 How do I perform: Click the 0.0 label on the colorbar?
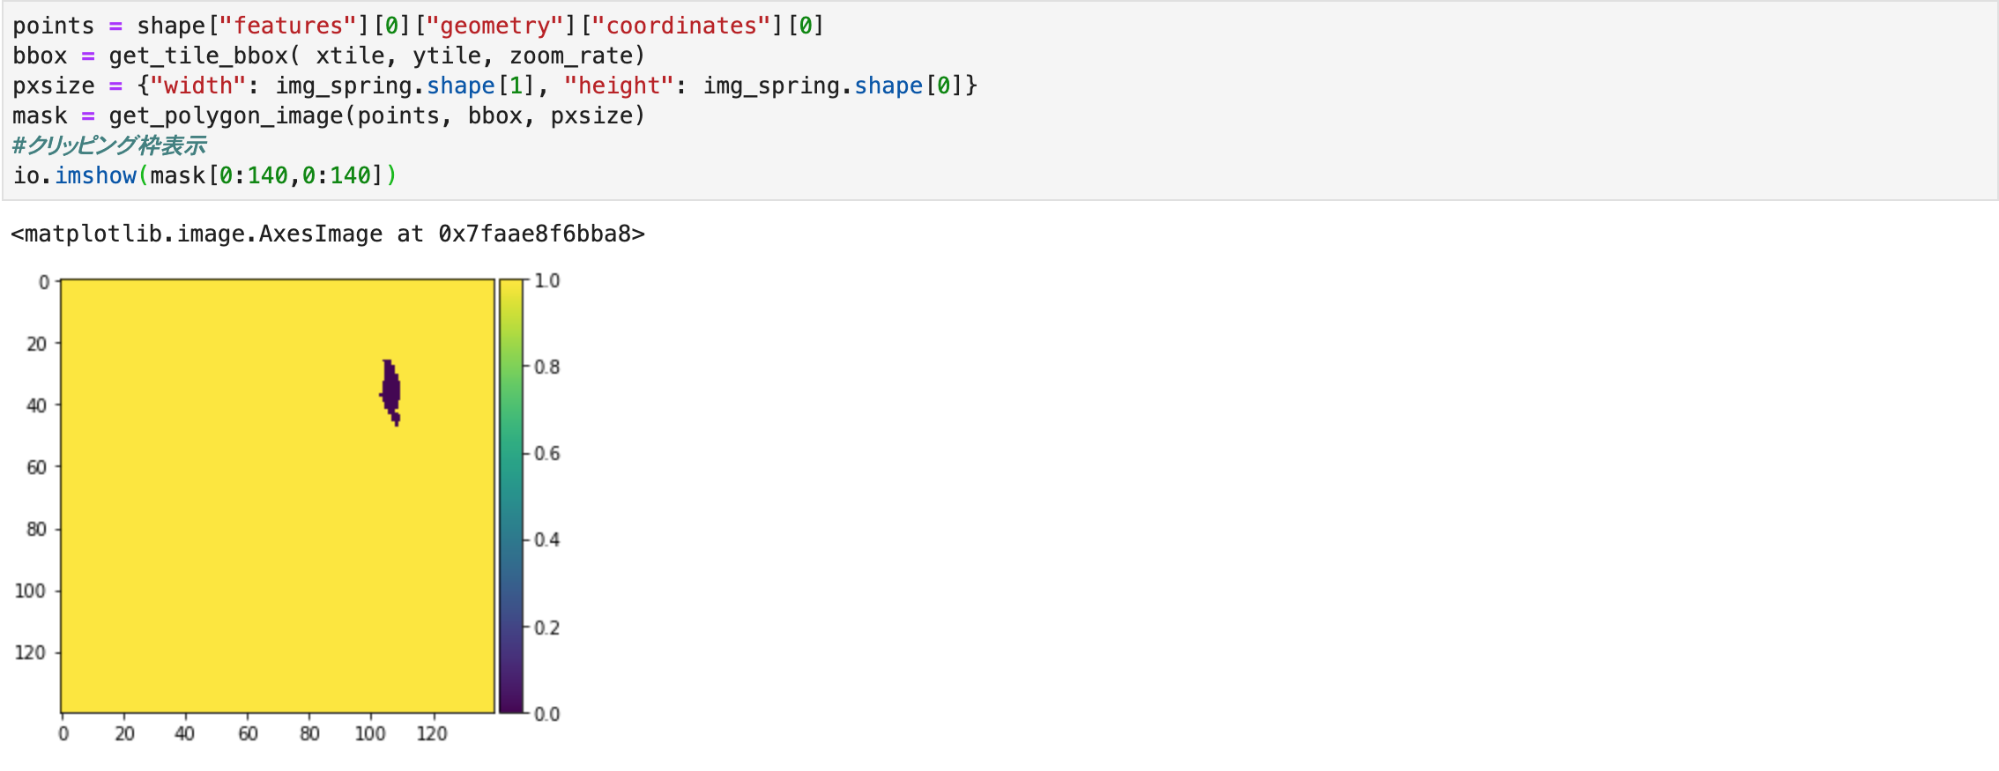(547, 714)
